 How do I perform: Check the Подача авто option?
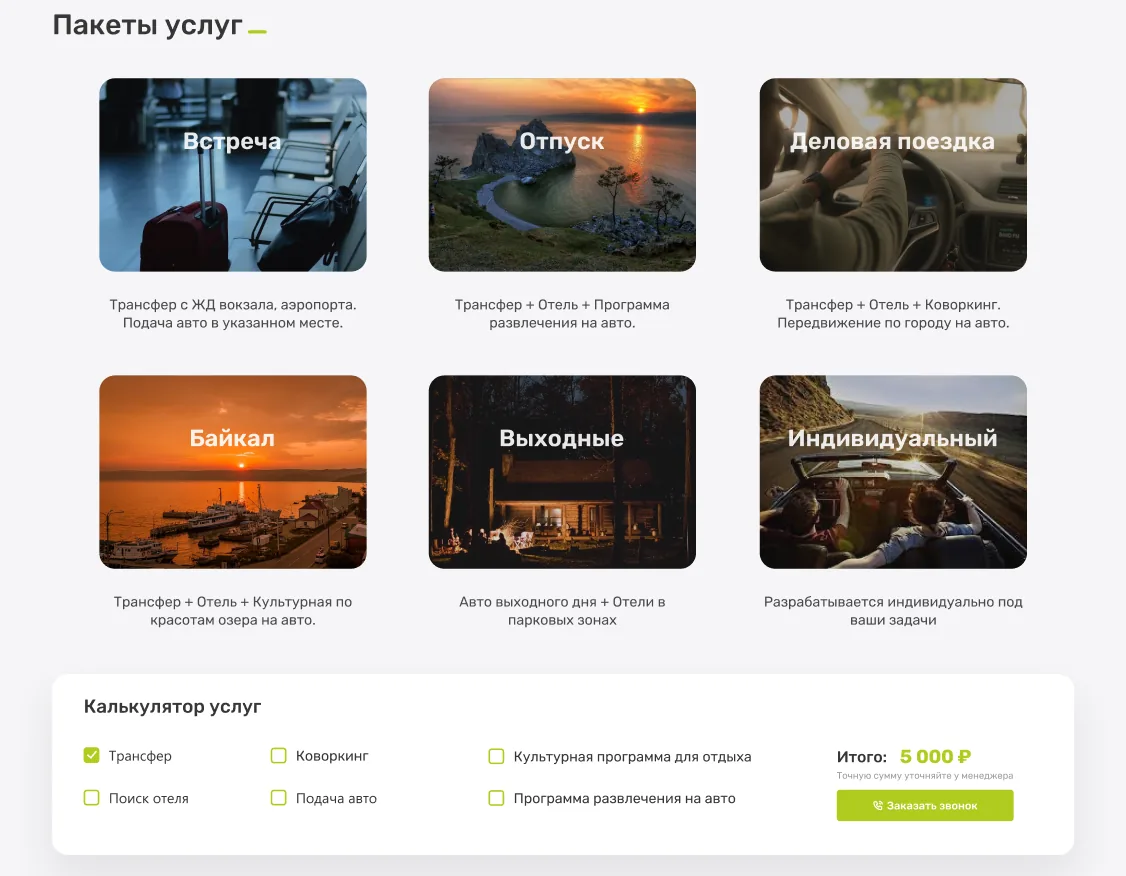(x=279, y=798)
